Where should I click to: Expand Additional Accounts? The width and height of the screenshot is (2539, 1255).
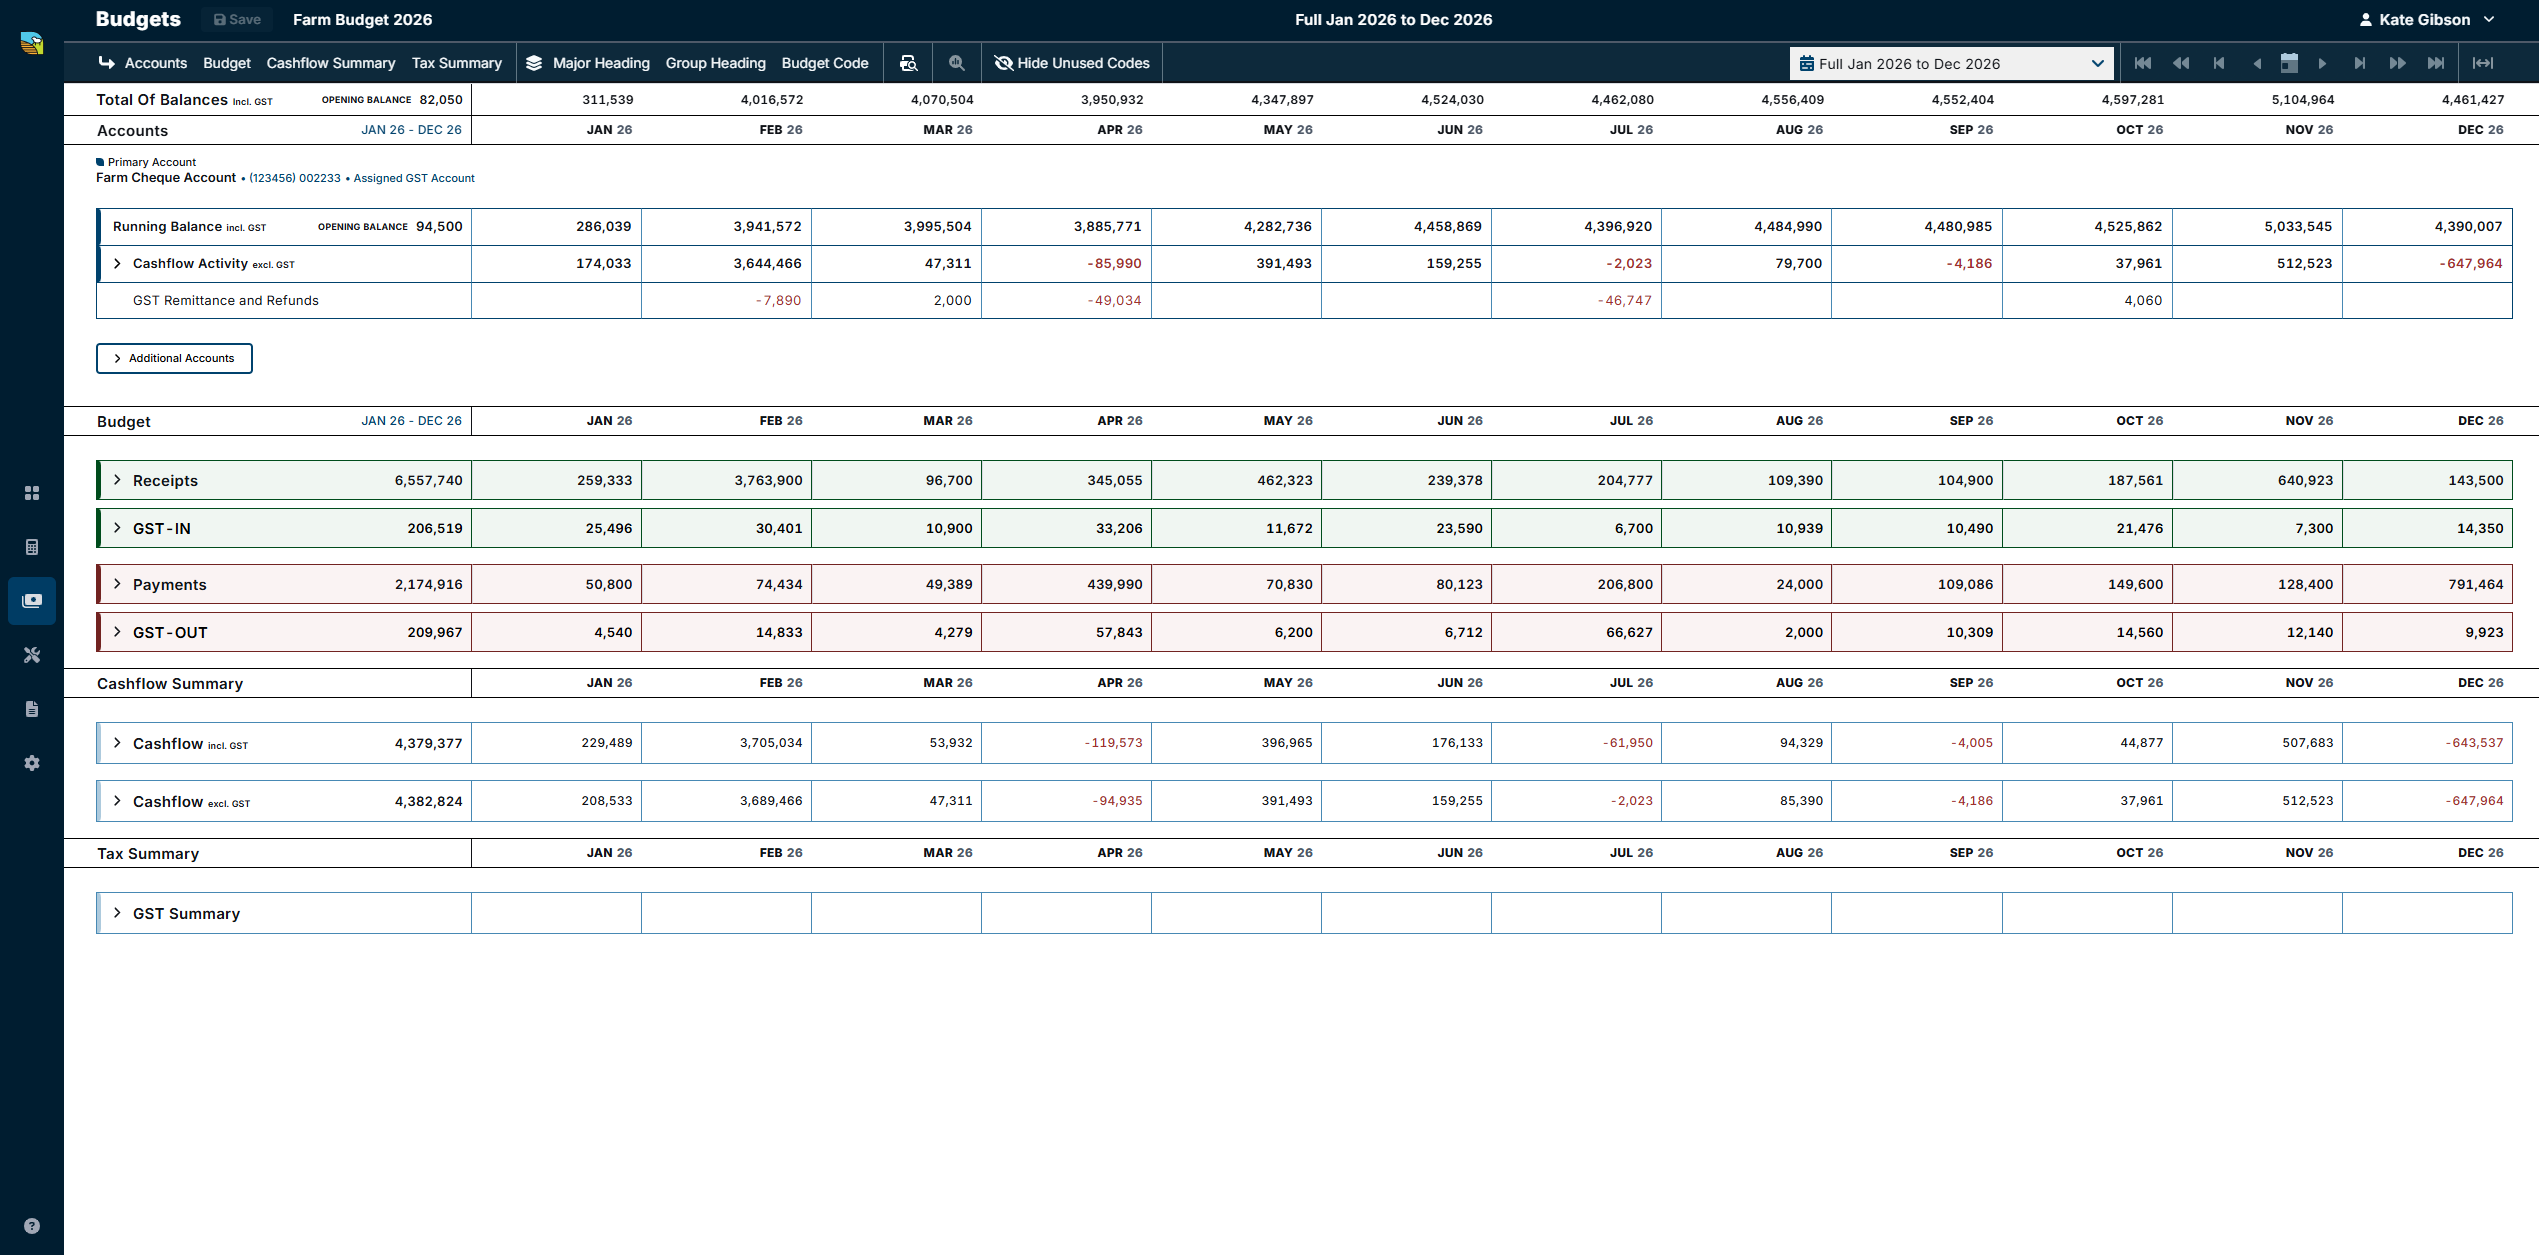pyautogui.click(x=174, y=358)
